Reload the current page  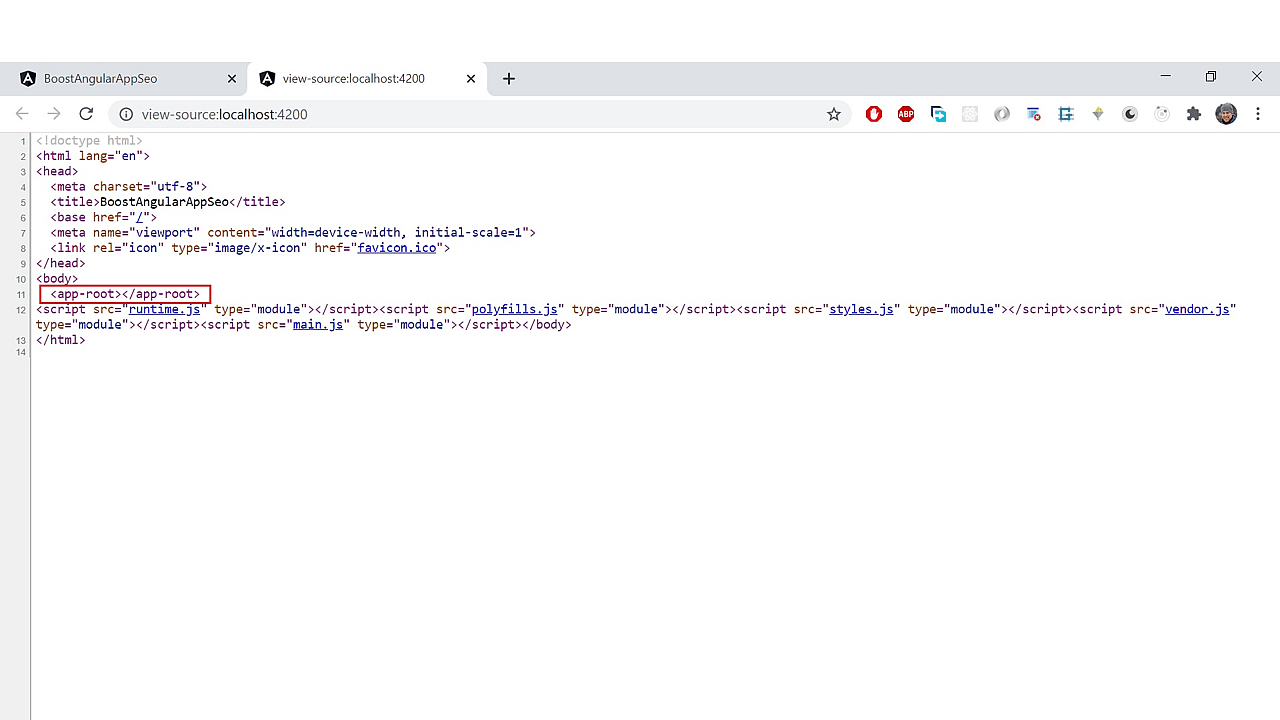point(86,114)
